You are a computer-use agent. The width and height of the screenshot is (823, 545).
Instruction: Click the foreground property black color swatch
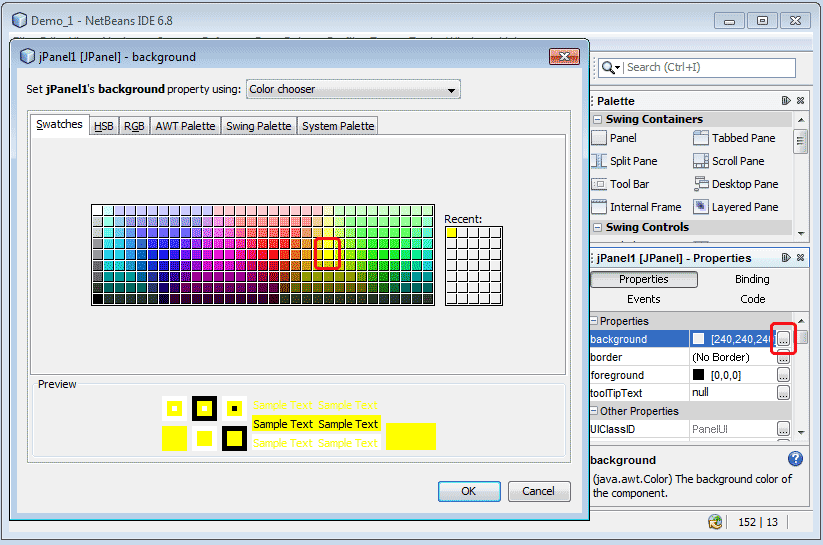pyautogui.click(x=698, y=375)
